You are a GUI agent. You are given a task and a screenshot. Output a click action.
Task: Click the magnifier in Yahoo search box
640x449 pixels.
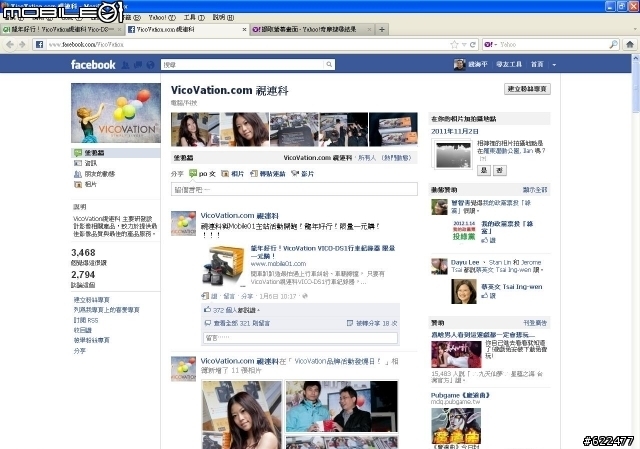(613, 44)
